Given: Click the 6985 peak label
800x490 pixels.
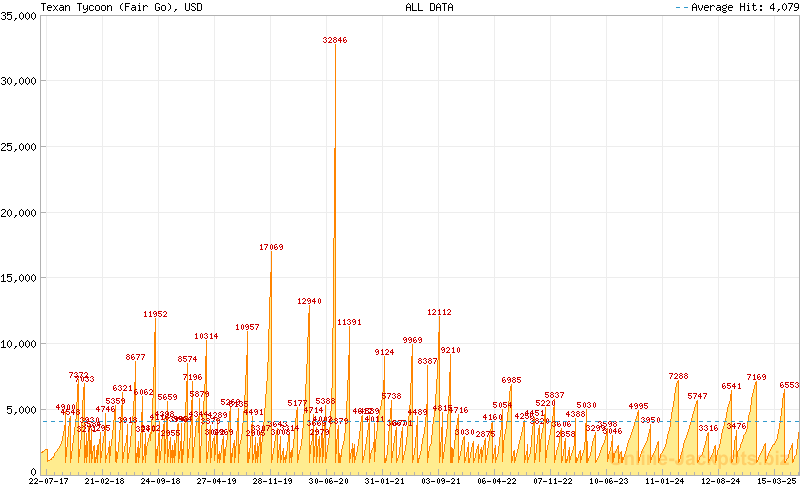Looking at the screenshot, I should click(511, 380).
